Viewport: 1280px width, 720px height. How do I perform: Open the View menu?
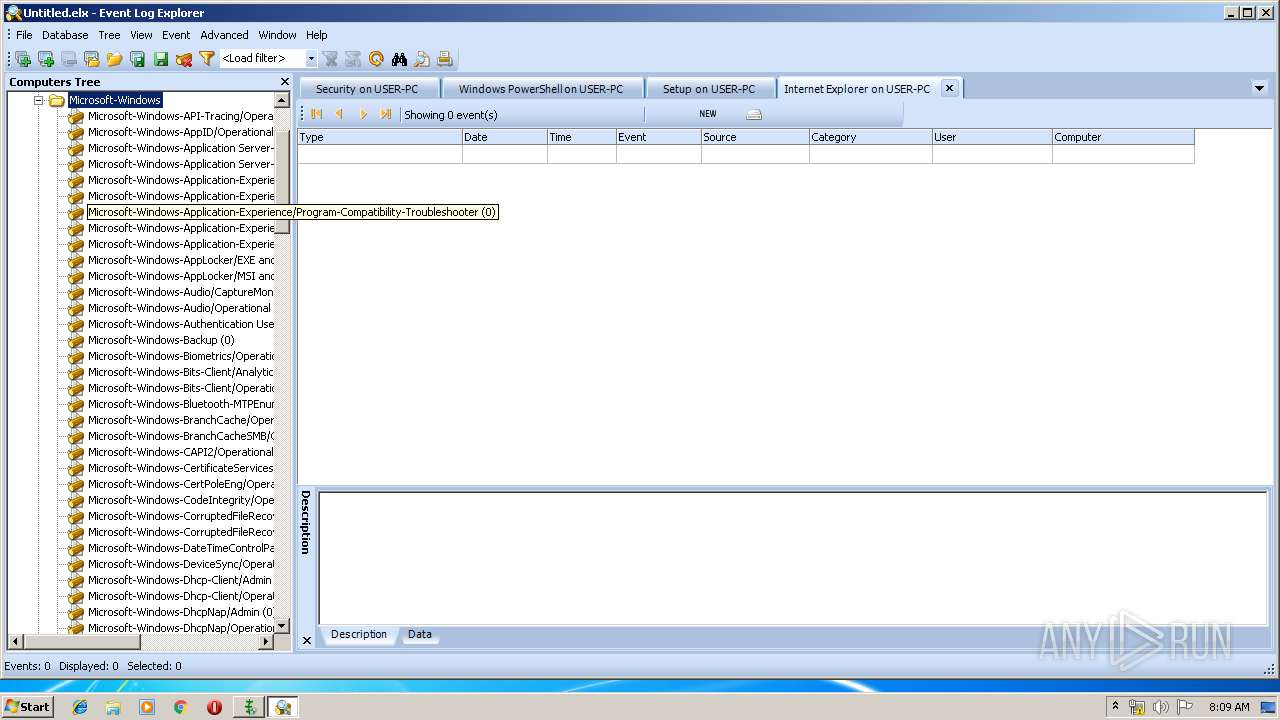141,35
